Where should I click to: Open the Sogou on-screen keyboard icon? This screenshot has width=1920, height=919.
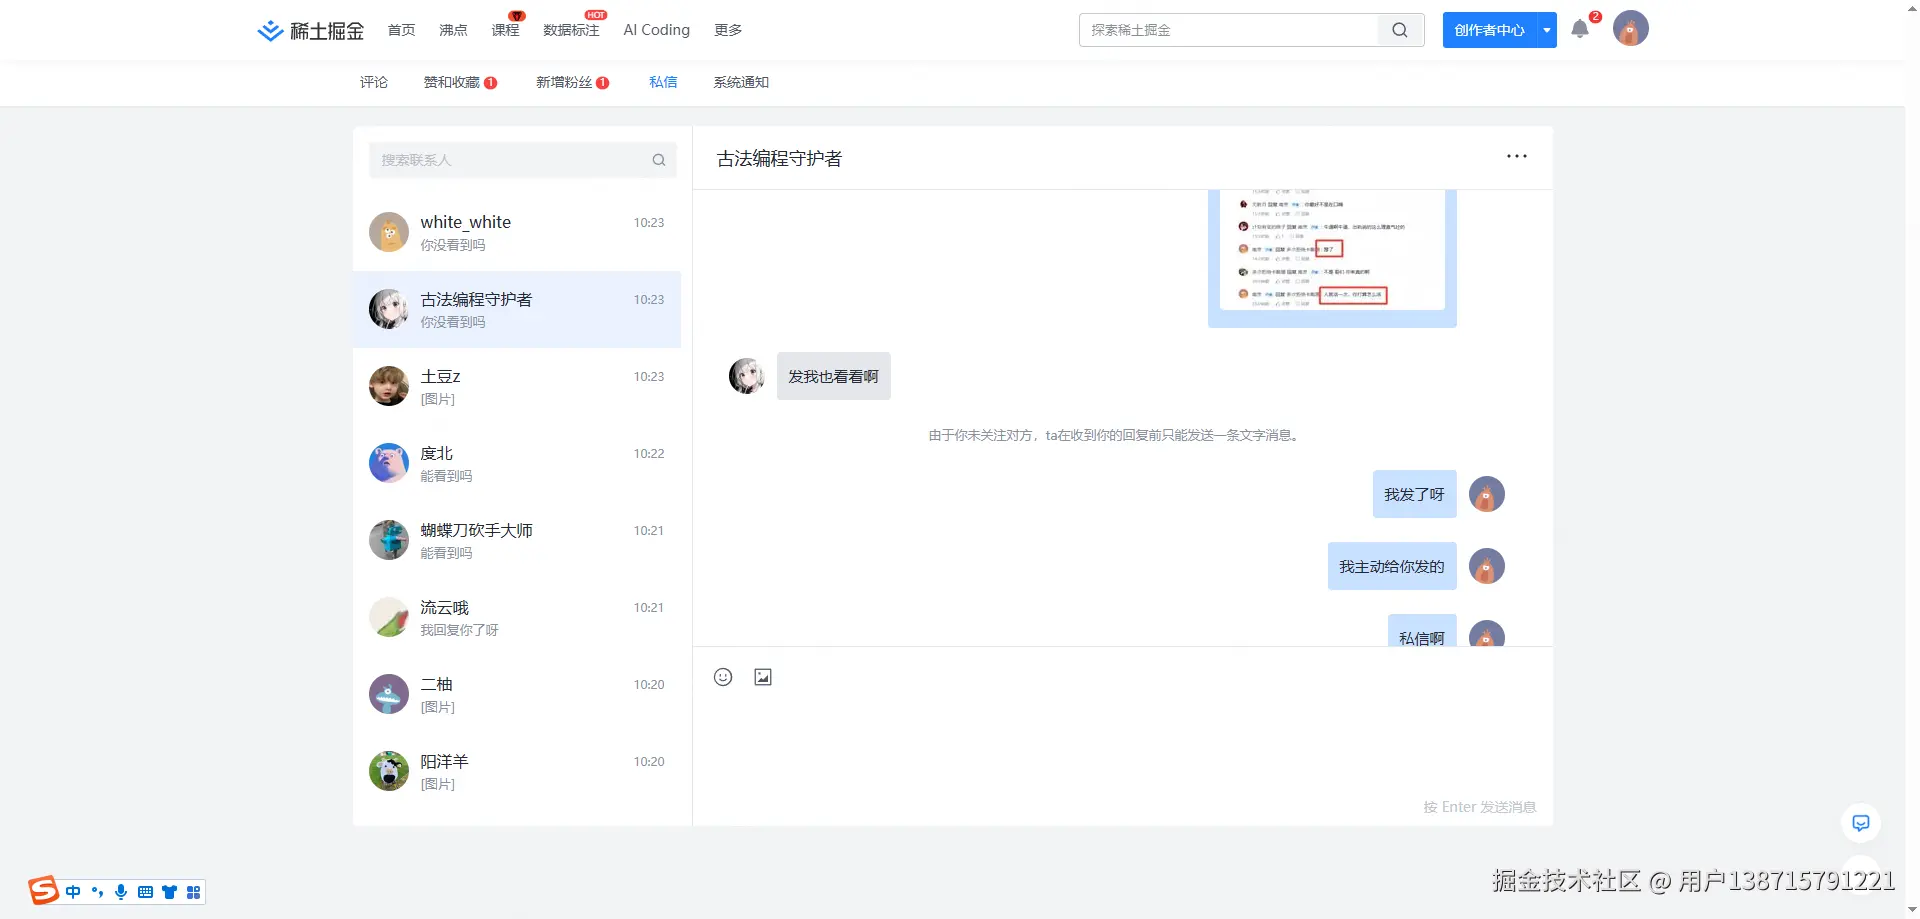point(145,891)
